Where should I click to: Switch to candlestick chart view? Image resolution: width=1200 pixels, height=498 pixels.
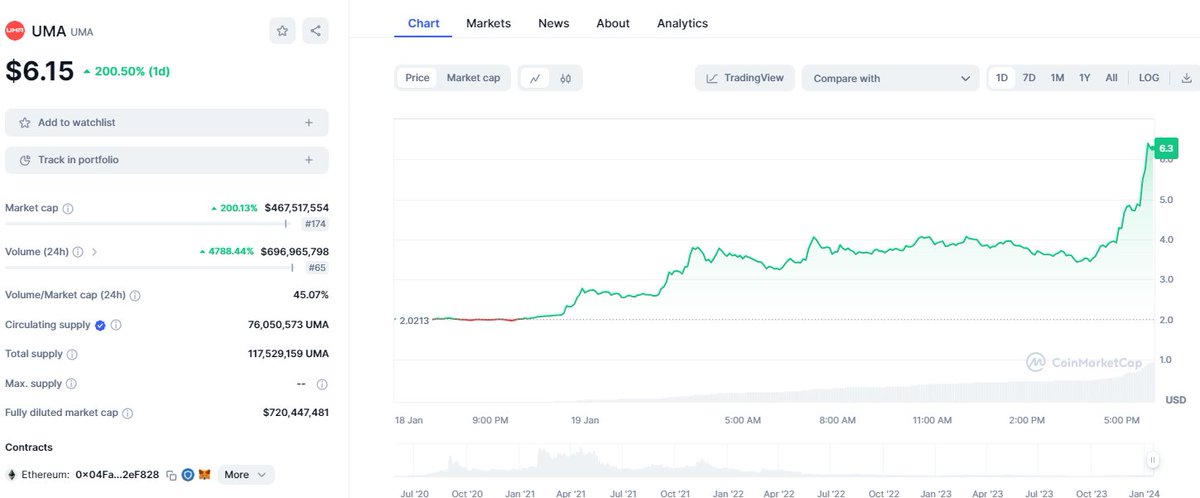565,78
